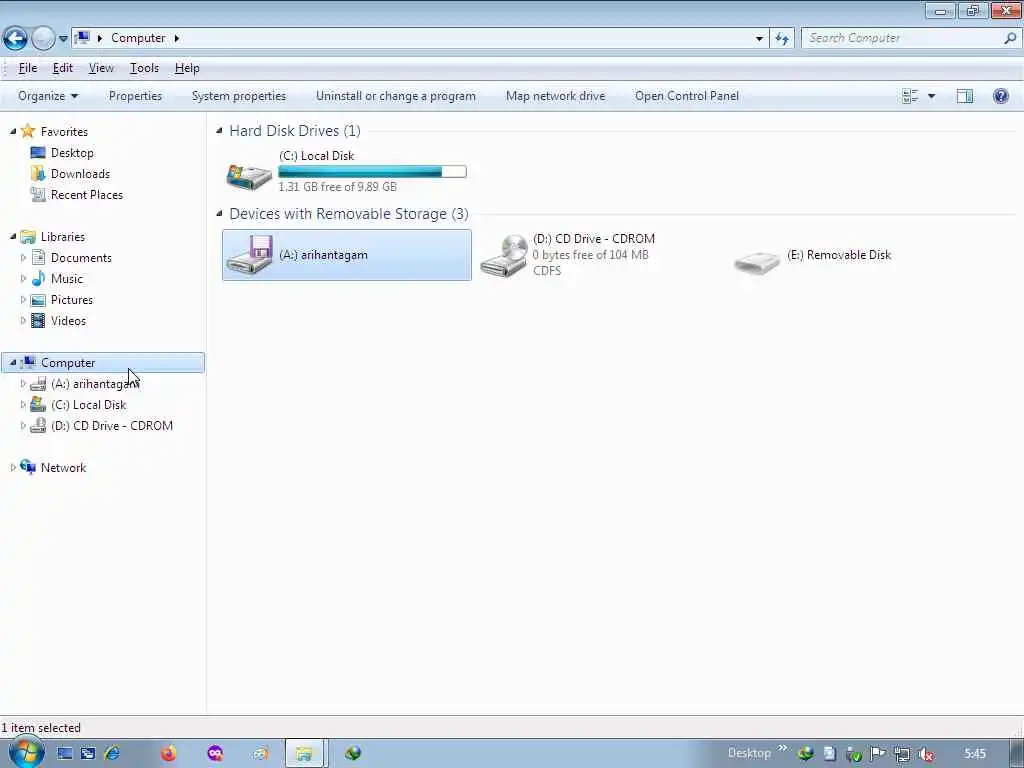
Task: Select Recent Places in Favorites
Action: pos(87,195)
